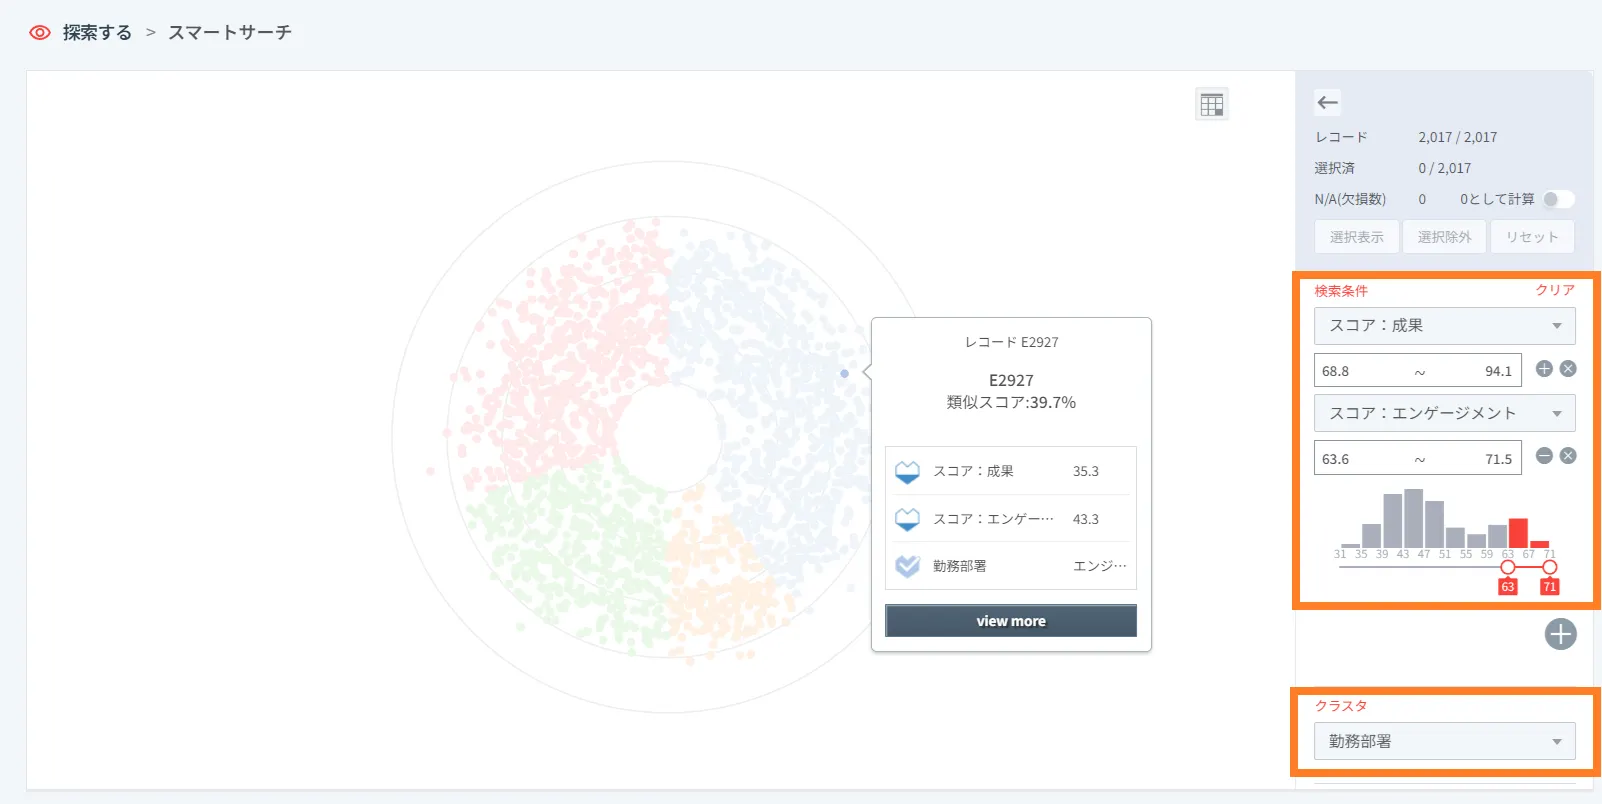Delete the エンゲージメント condition with X icon

click(x=1568, y=456)
